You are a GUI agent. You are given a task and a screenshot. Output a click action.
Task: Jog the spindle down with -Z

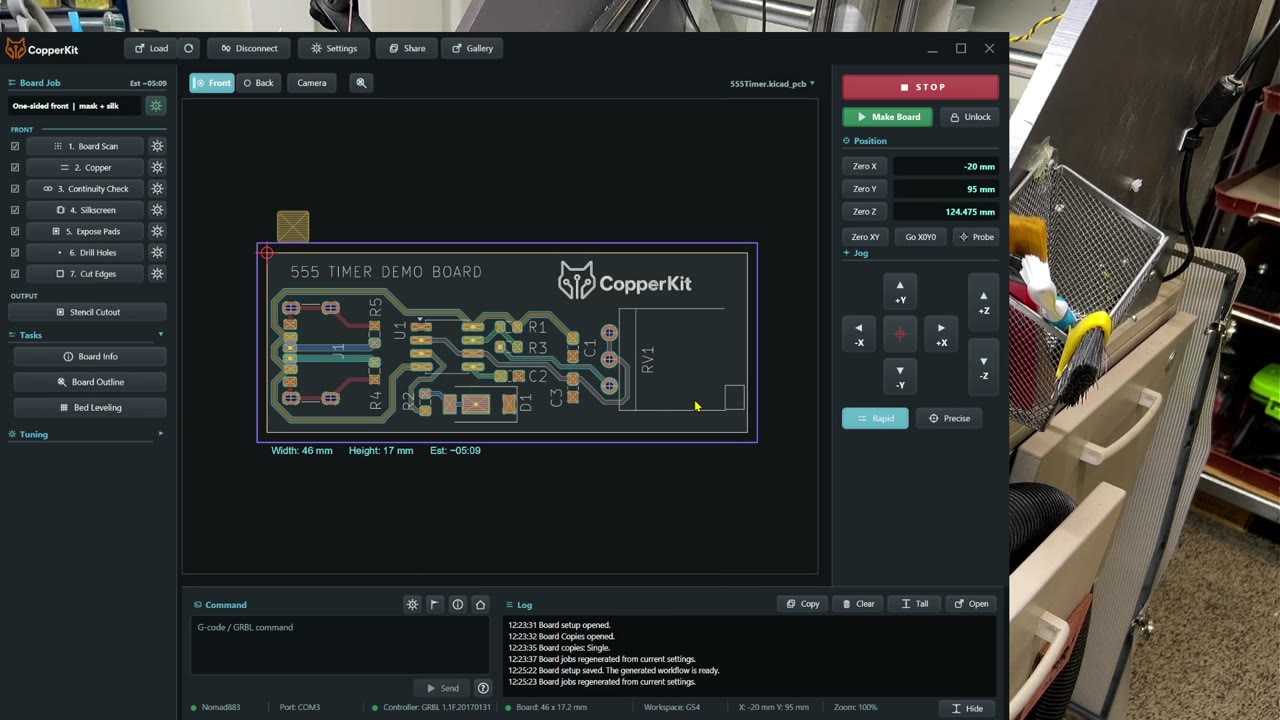983,368
